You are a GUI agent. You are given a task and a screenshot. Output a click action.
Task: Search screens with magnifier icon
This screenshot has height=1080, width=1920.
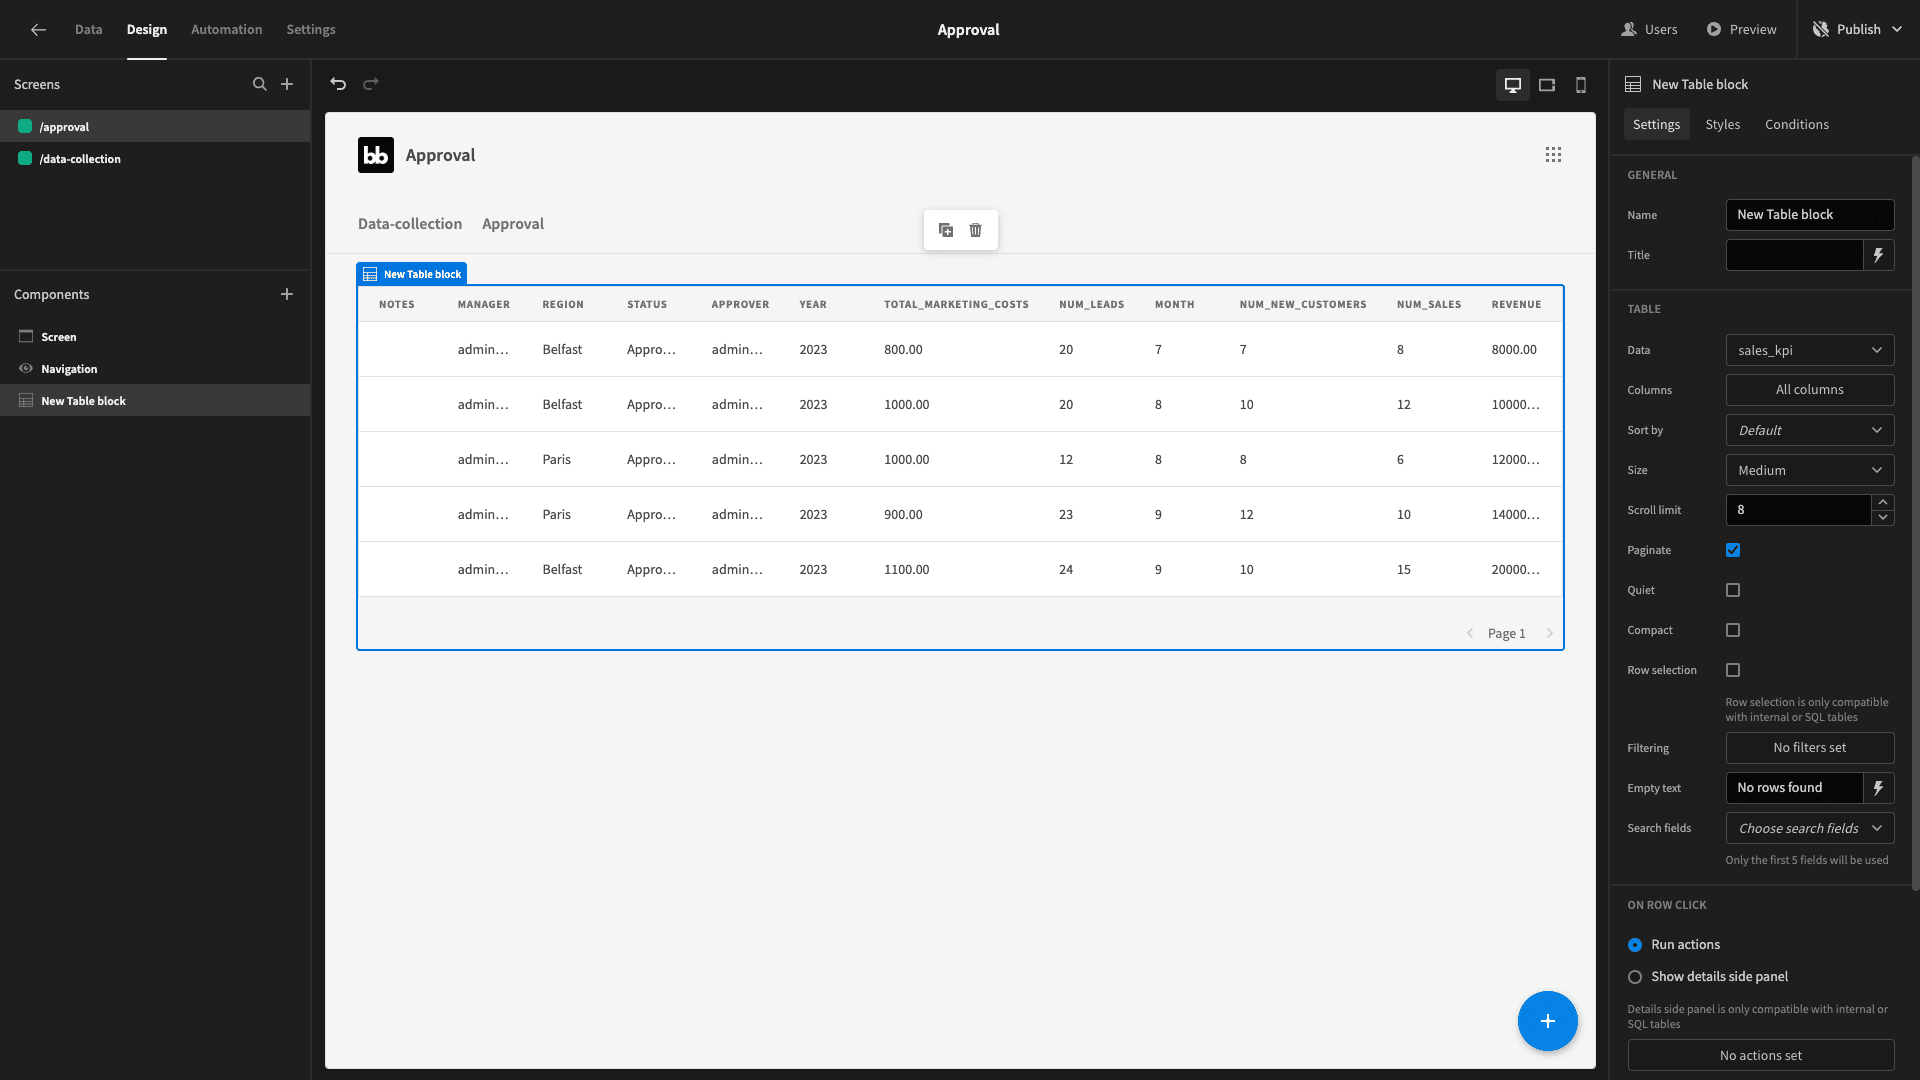[260, 84]
